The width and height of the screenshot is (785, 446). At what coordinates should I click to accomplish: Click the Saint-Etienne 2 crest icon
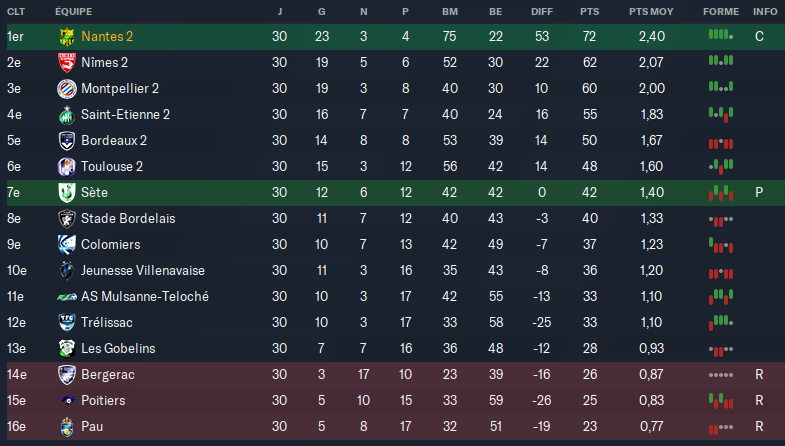tap(66, 114)
